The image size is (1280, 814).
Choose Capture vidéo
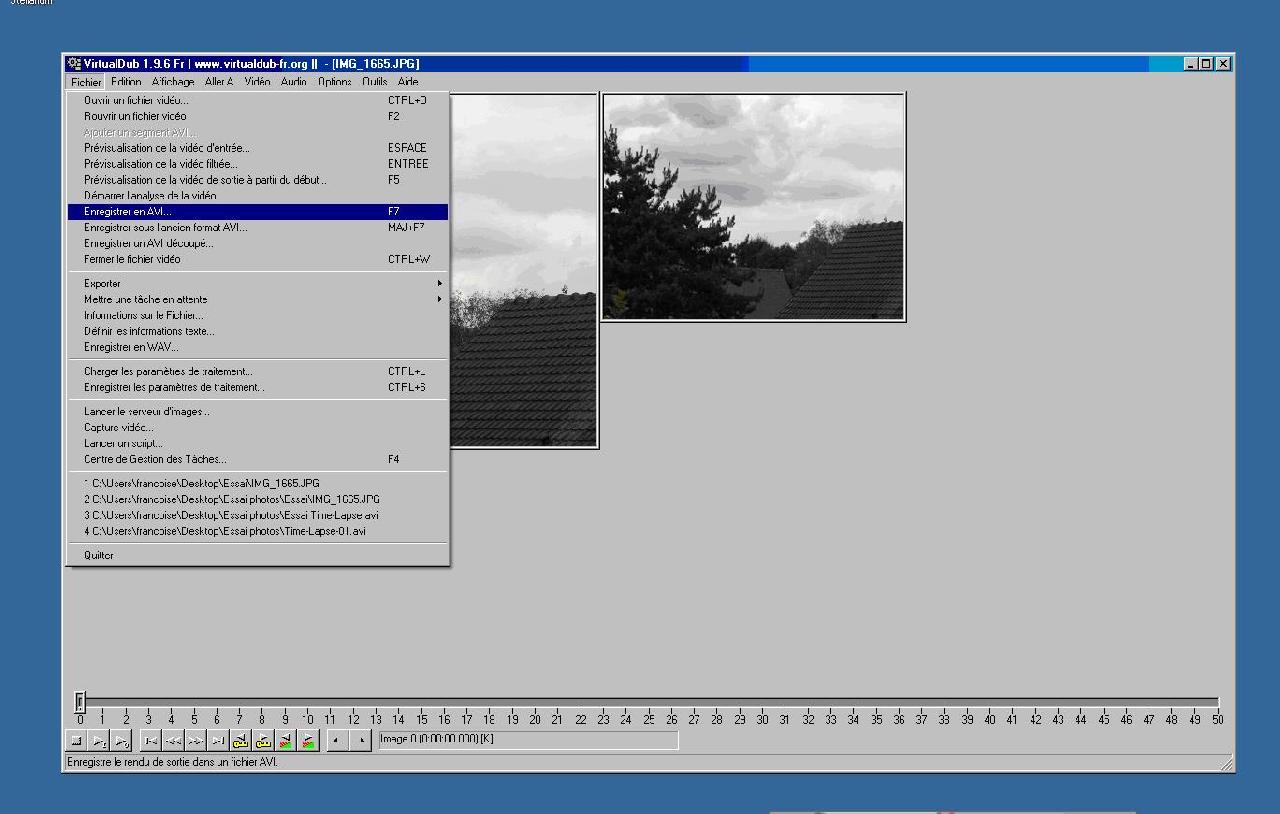click(x=258, y=427)
